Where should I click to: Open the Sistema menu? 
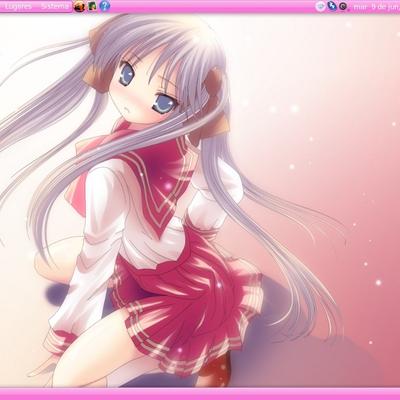click(55, 6)
